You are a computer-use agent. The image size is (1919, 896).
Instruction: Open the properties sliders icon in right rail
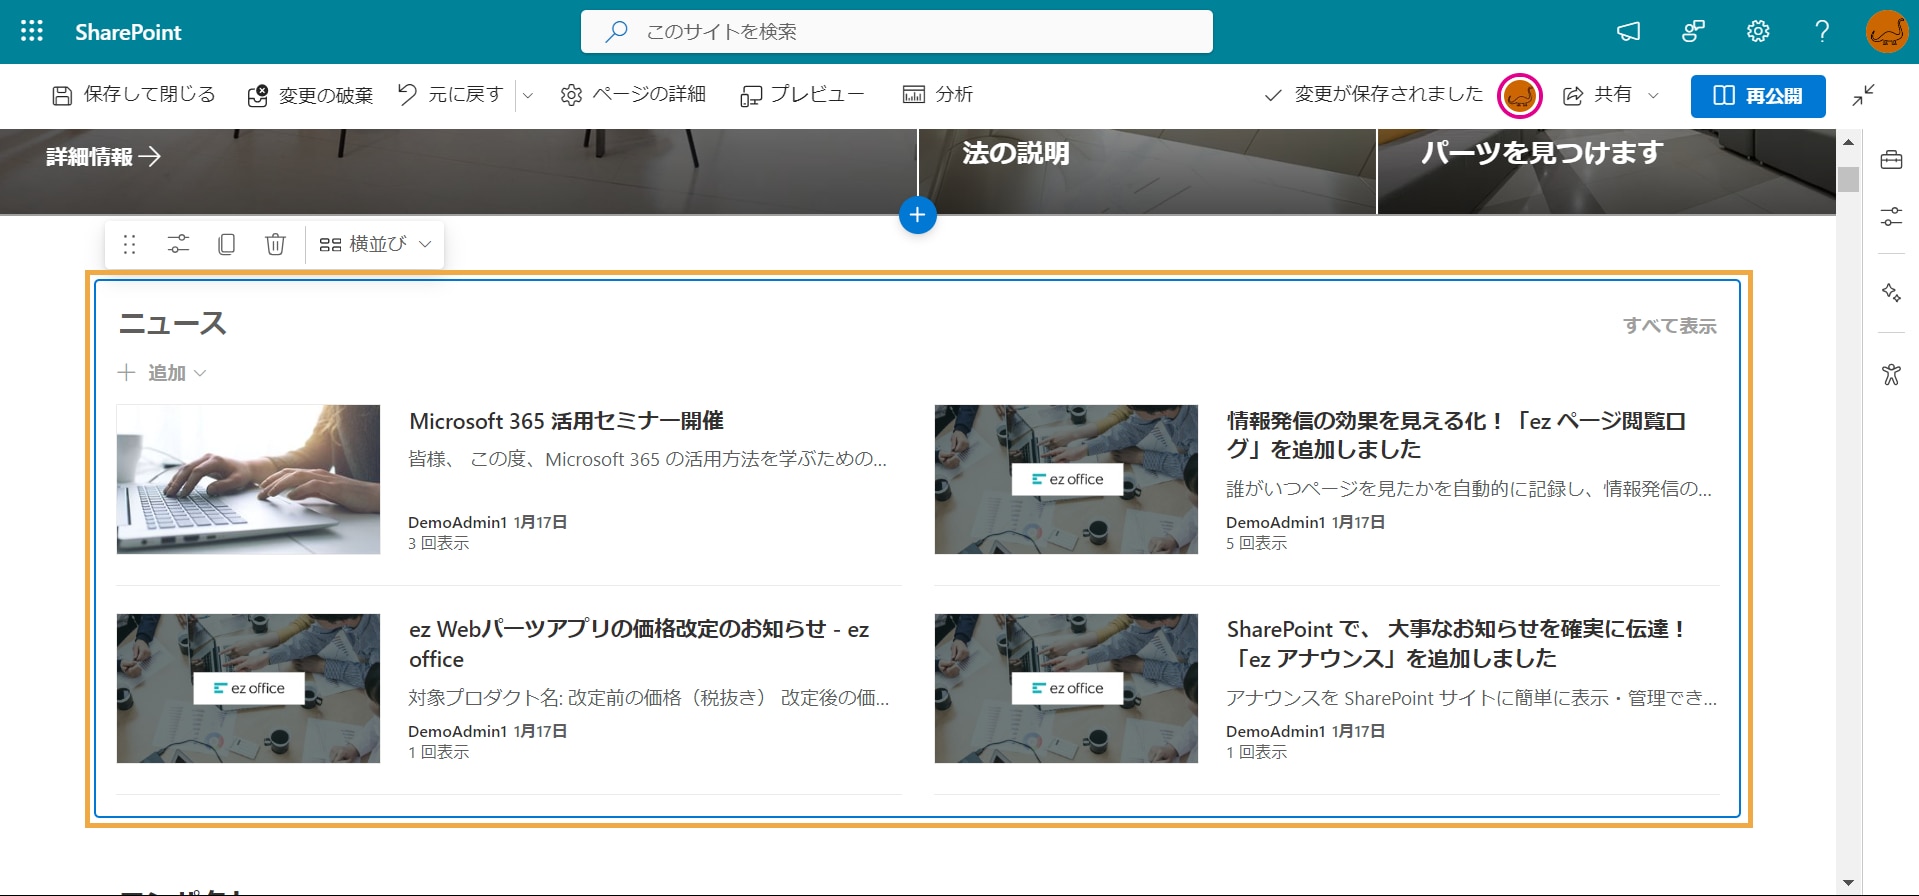click(1891, 216)
